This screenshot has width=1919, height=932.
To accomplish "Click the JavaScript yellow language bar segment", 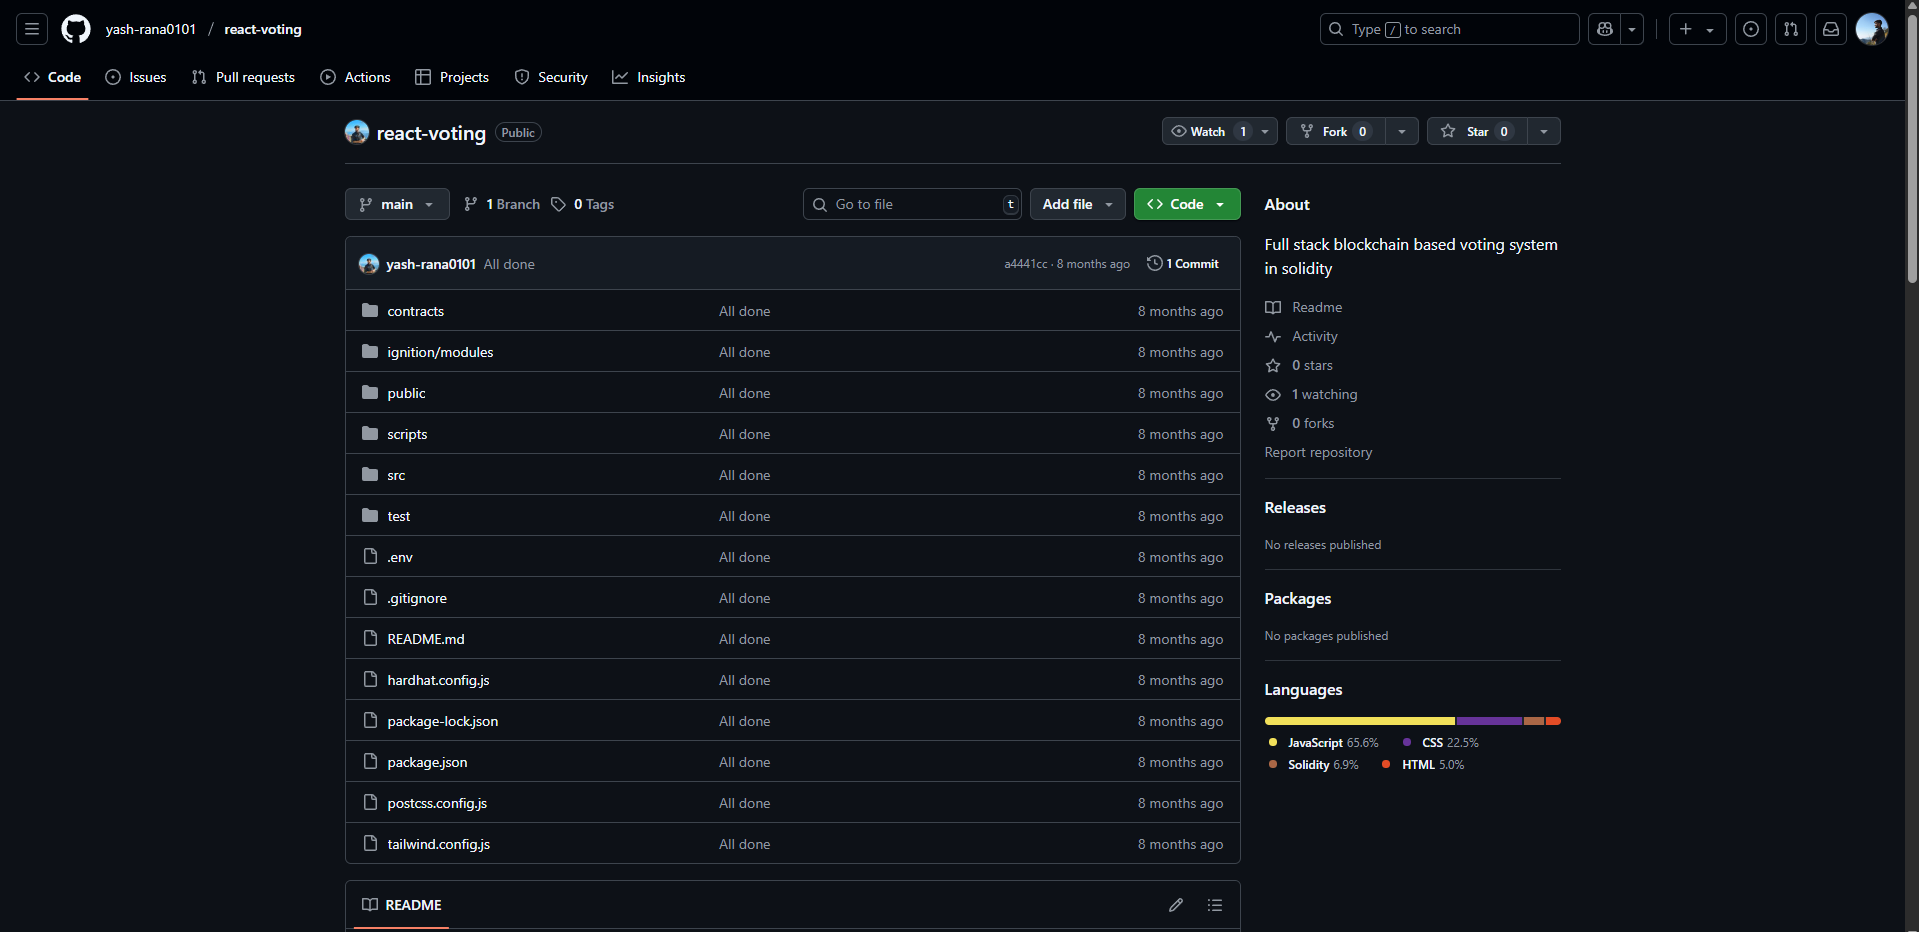I will click(1360, 721).
